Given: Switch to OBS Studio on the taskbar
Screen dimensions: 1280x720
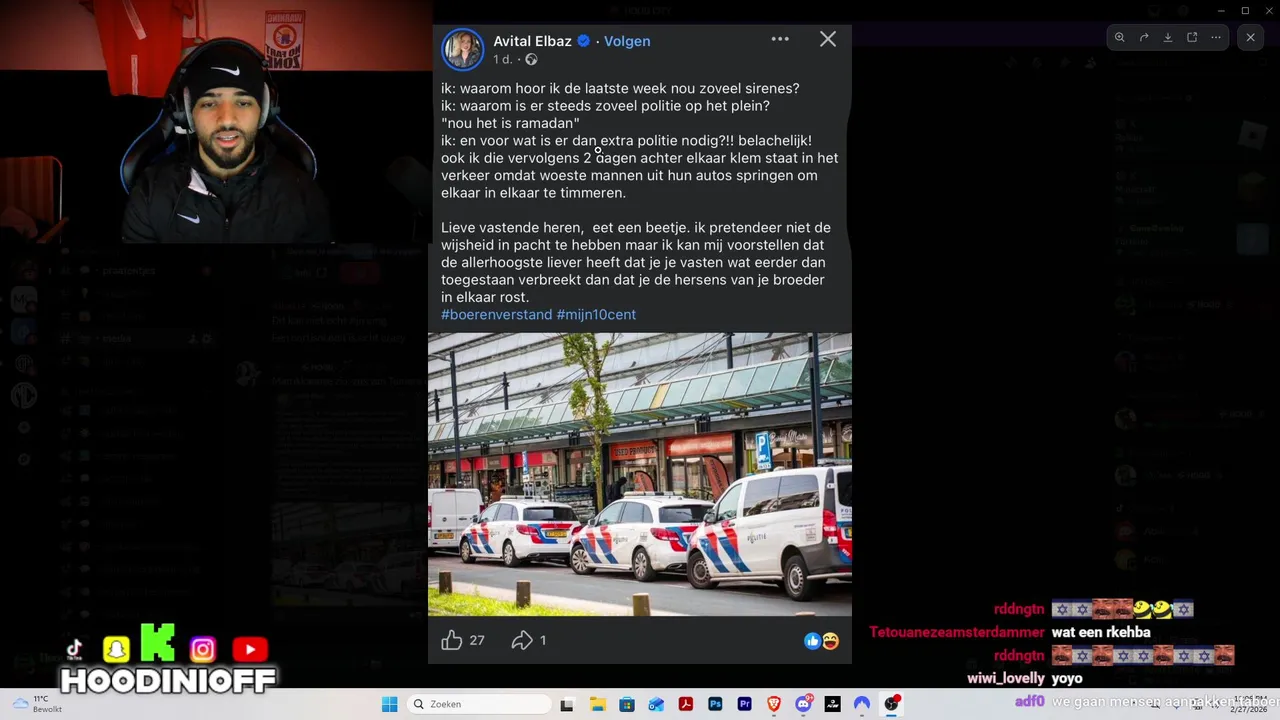Looking at the screenshot, I should coord(892,704).
